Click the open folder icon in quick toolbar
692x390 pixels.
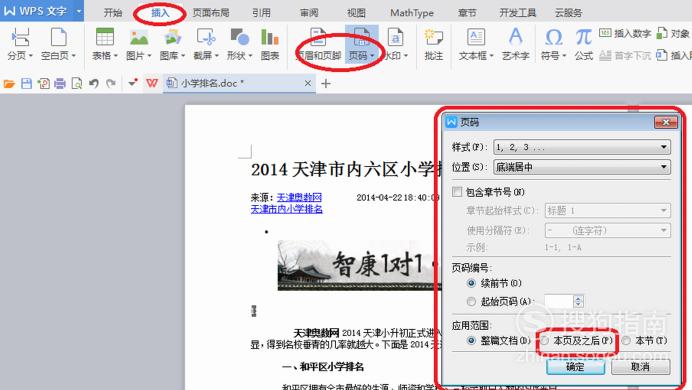9,83
